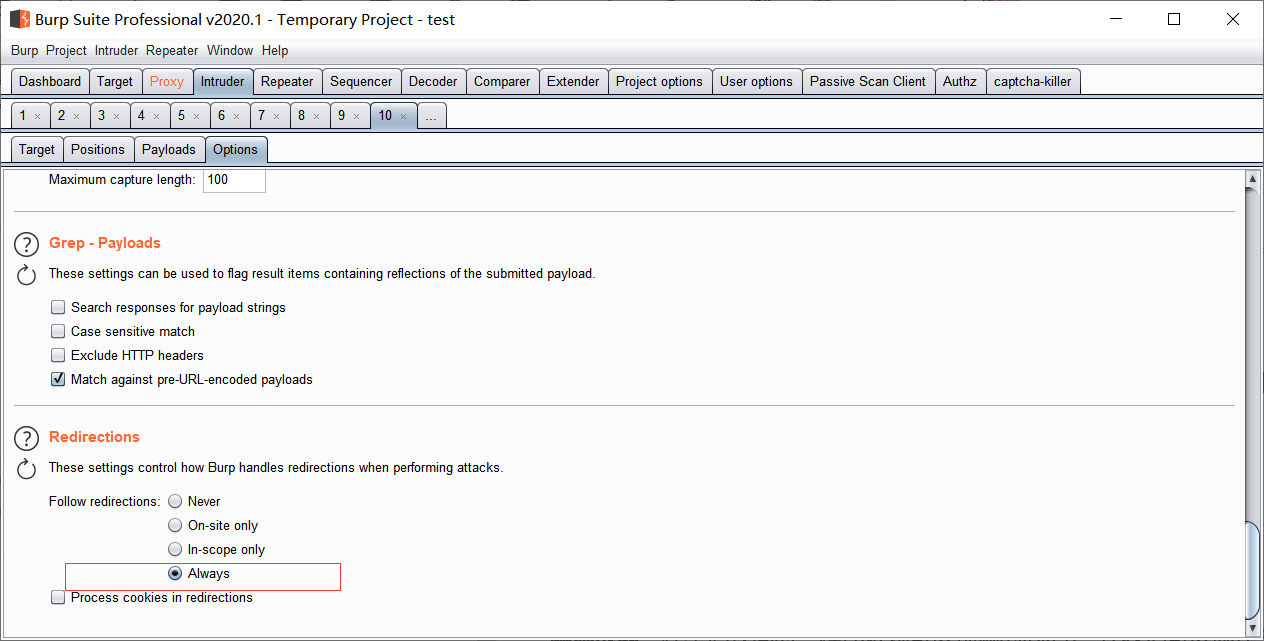Switch to the Dashboard tab
1264x641 pixels.
[50, 82]
